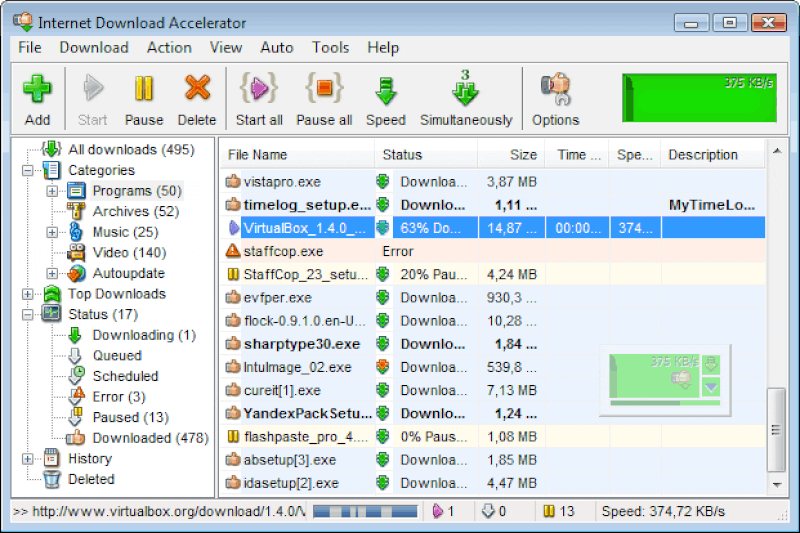Open the Download menu
This screenshot has width=800, height=533.
(x=94, y=47)
